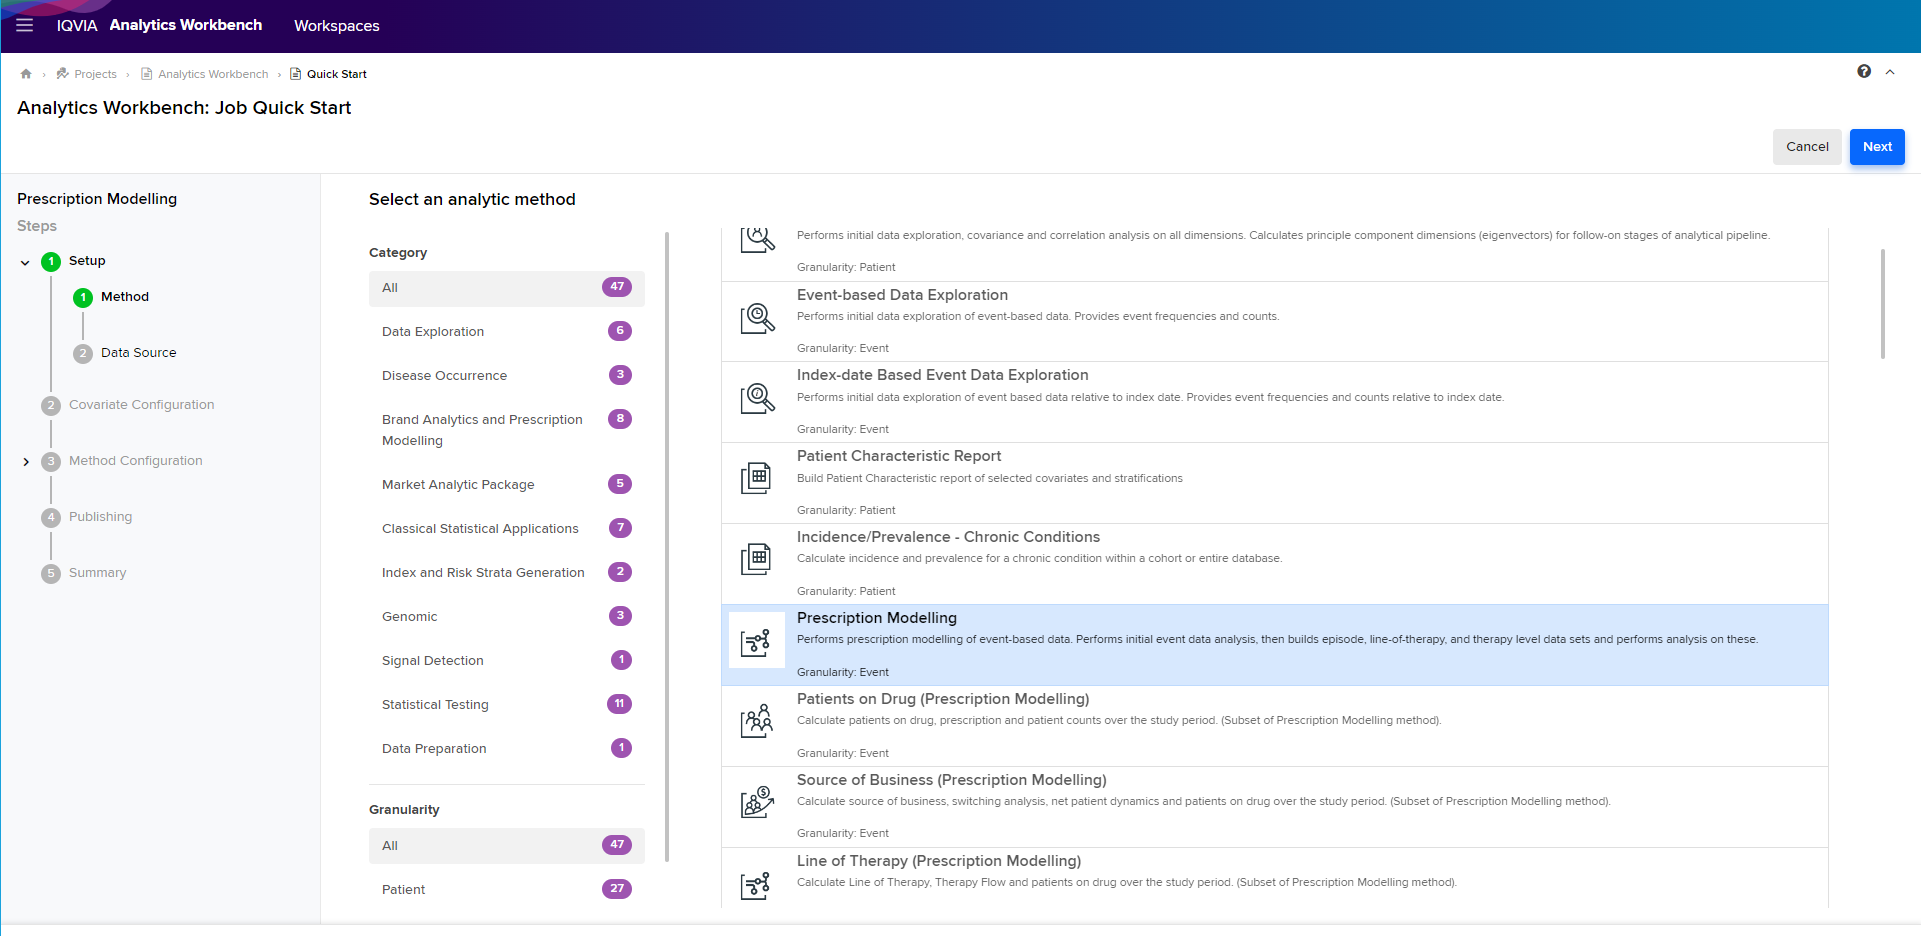The image size is (1921, 936).
Task: Click the Projects breadcrumb icon
Action: [63, 74]
